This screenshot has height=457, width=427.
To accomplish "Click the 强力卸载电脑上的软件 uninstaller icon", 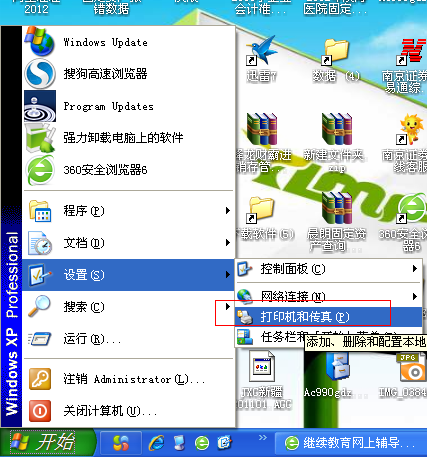I will 40,138.
